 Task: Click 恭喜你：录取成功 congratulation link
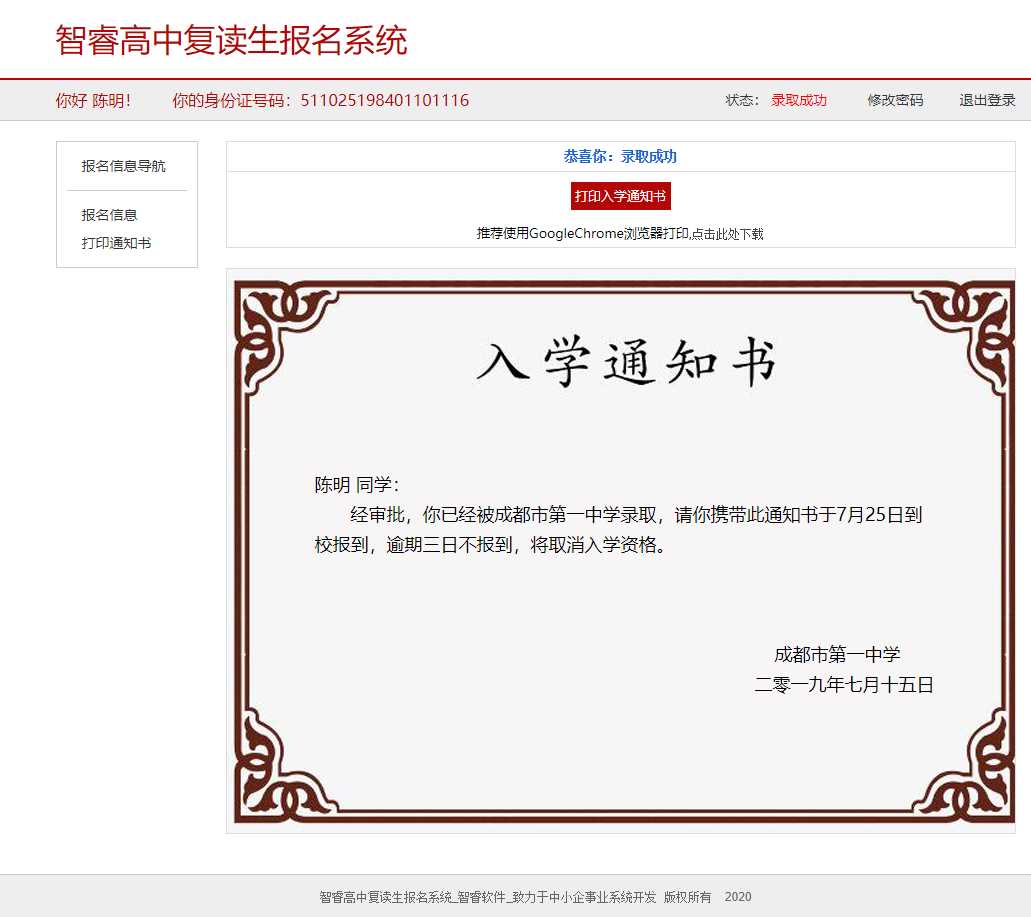click(x=620, y=156)
